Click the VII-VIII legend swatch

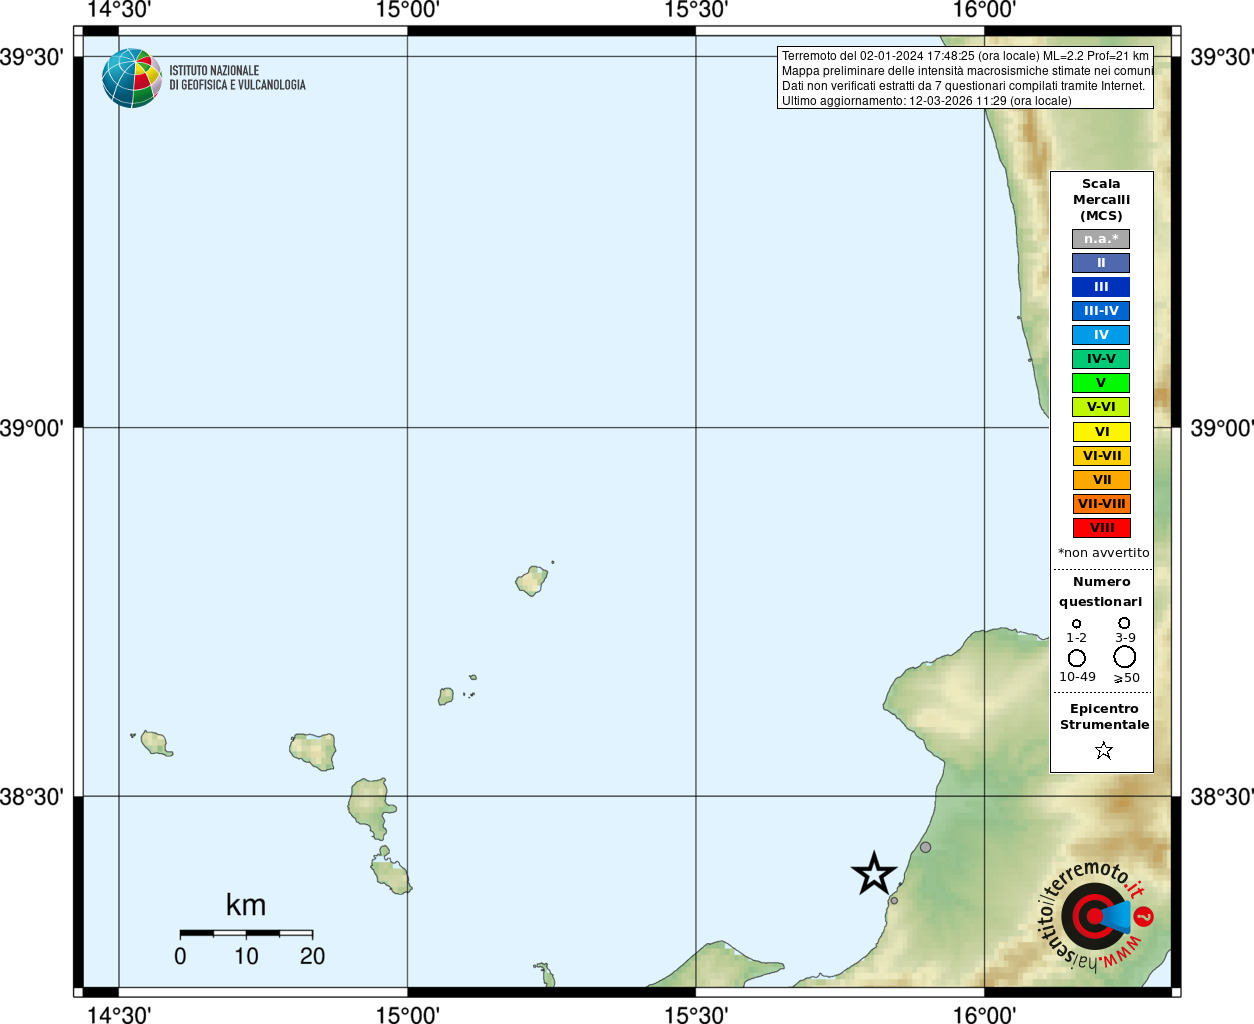tap(1101, 504)
